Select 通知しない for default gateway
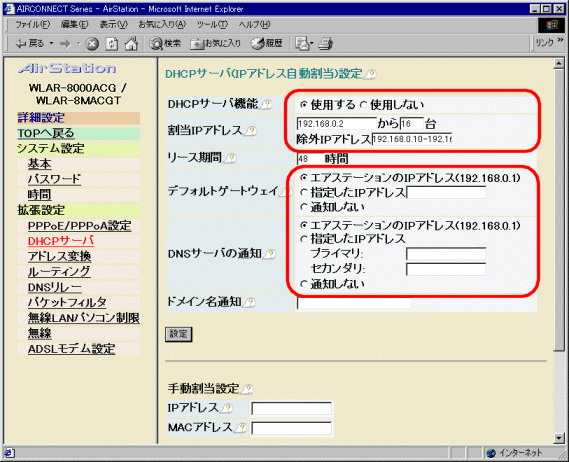 click(304, 207)
